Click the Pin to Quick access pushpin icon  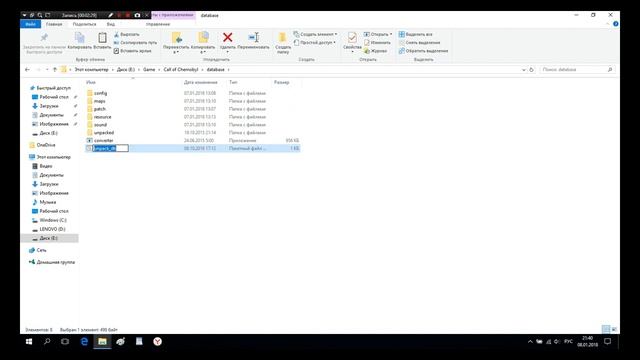[x=44, y=38]
